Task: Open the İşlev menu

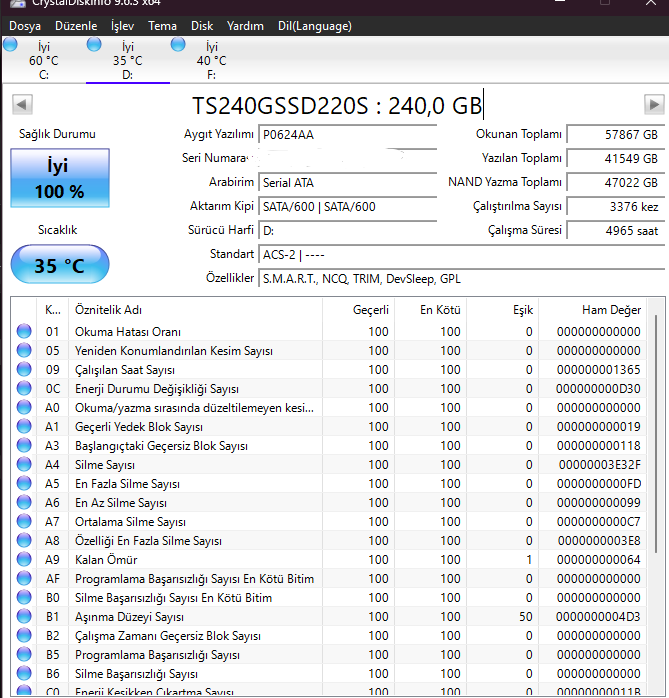Action: 122,26
